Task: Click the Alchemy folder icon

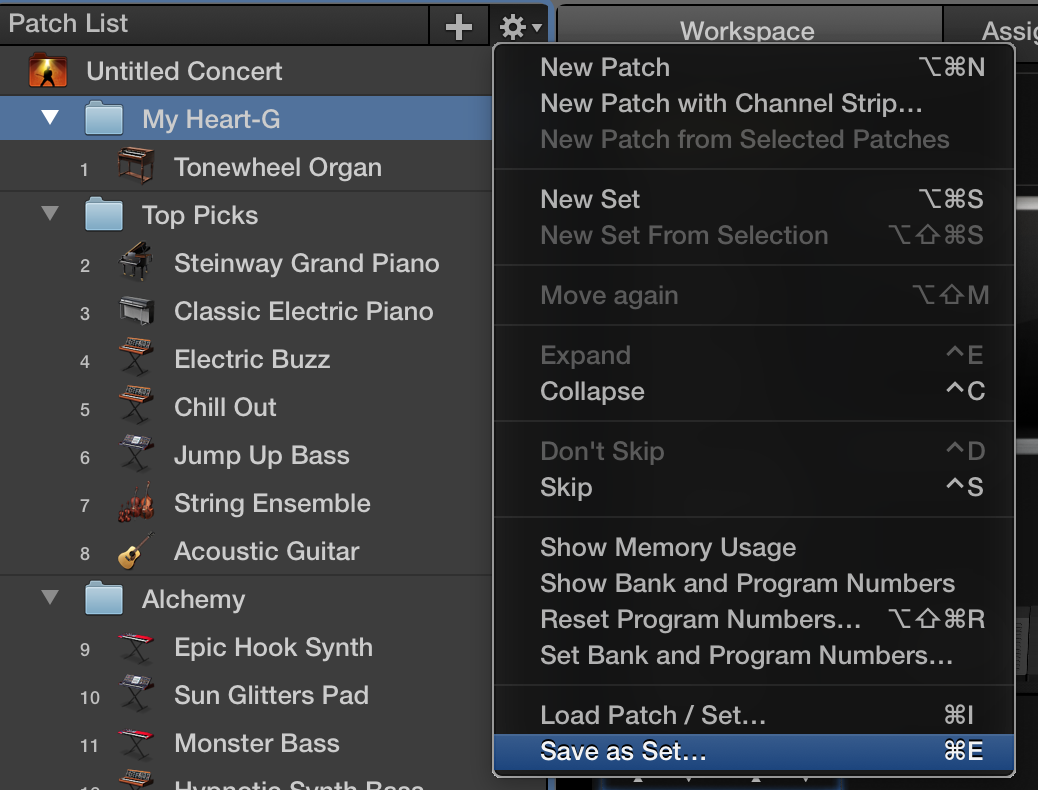Action: tap(104, 598)
